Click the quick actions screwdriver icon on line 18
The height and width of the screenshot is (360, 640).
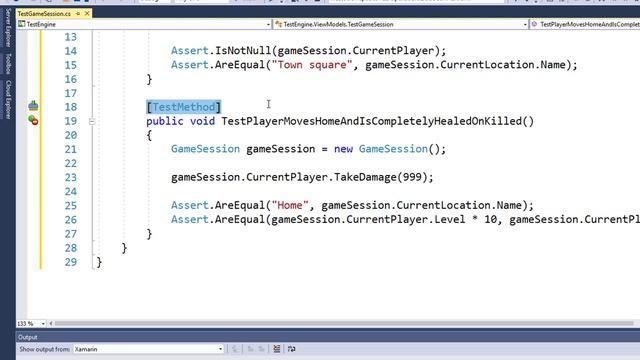tap(33, 106)
